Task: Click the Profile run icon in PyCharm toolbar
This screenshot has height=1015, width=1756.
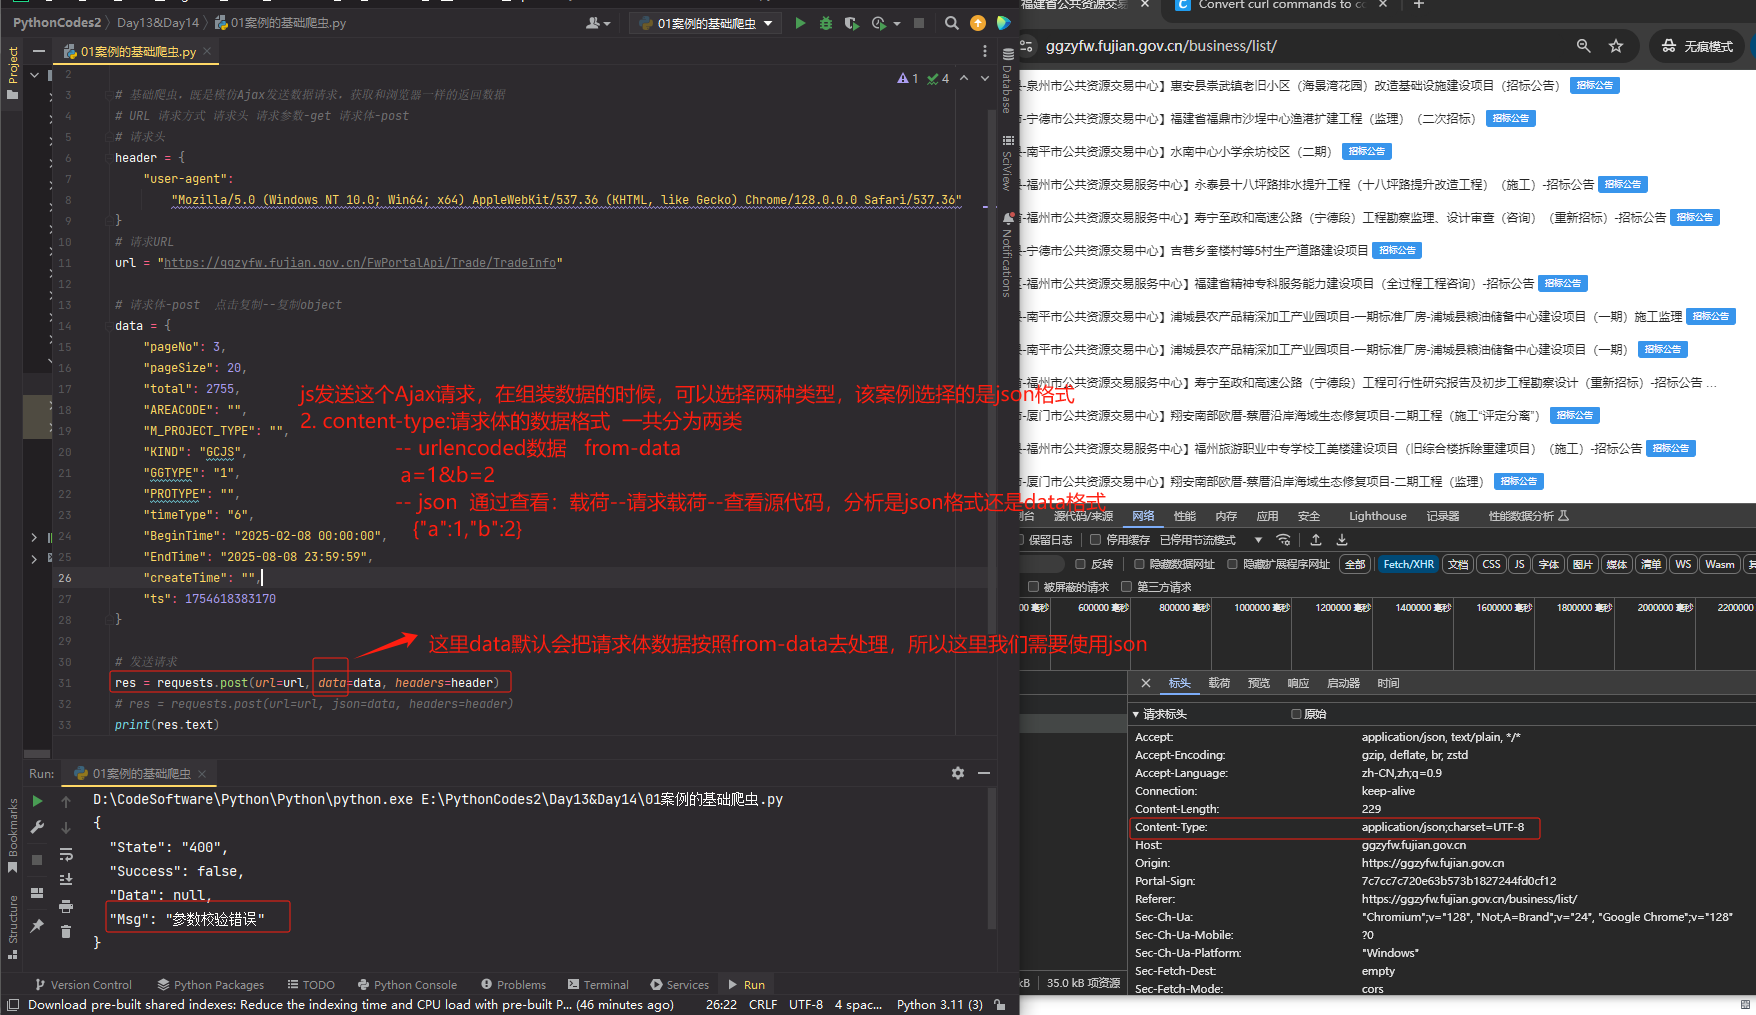Action: 878,23
